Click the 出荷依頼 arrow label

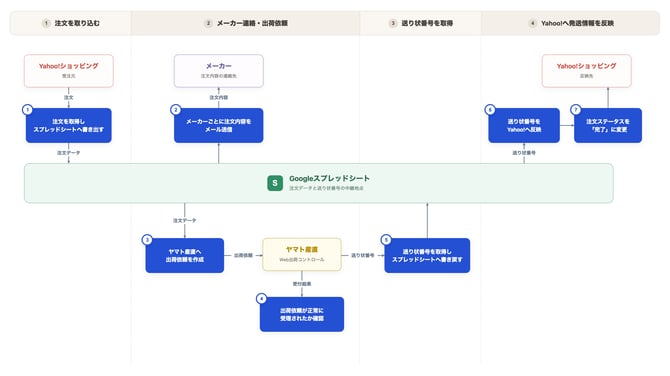[243, 255]
